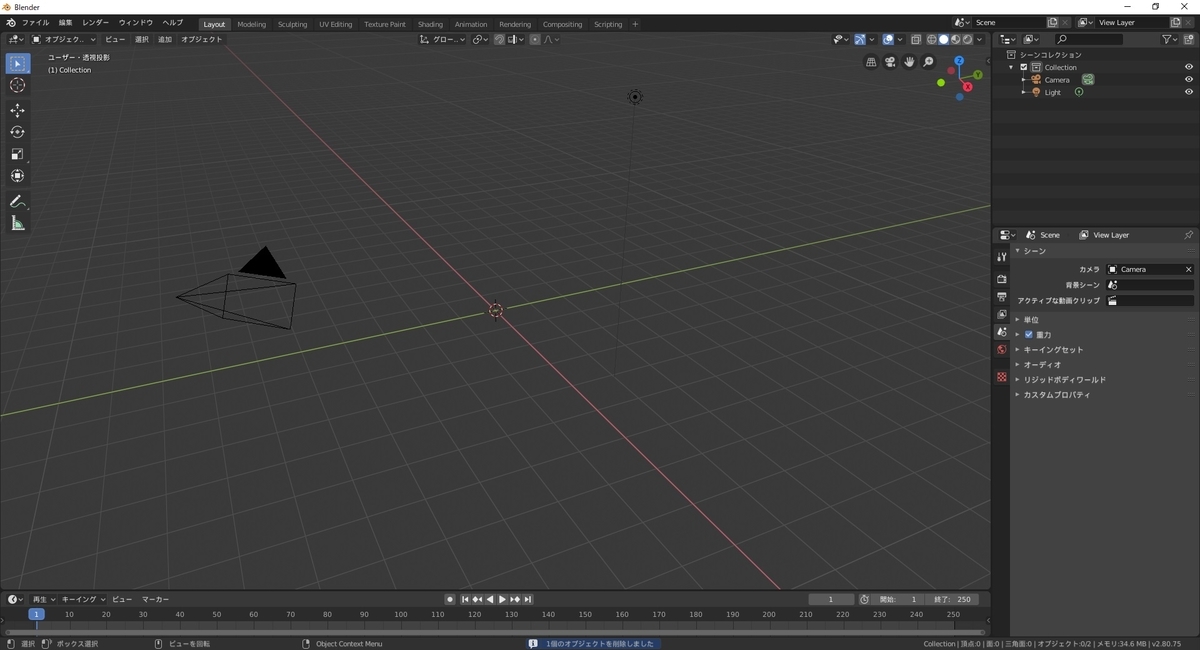Image resolution: width=1200 pixels, height=650 pixels.
Task: Open the ファイル menu
Action: pyautogui.click(x=35, y=23)
